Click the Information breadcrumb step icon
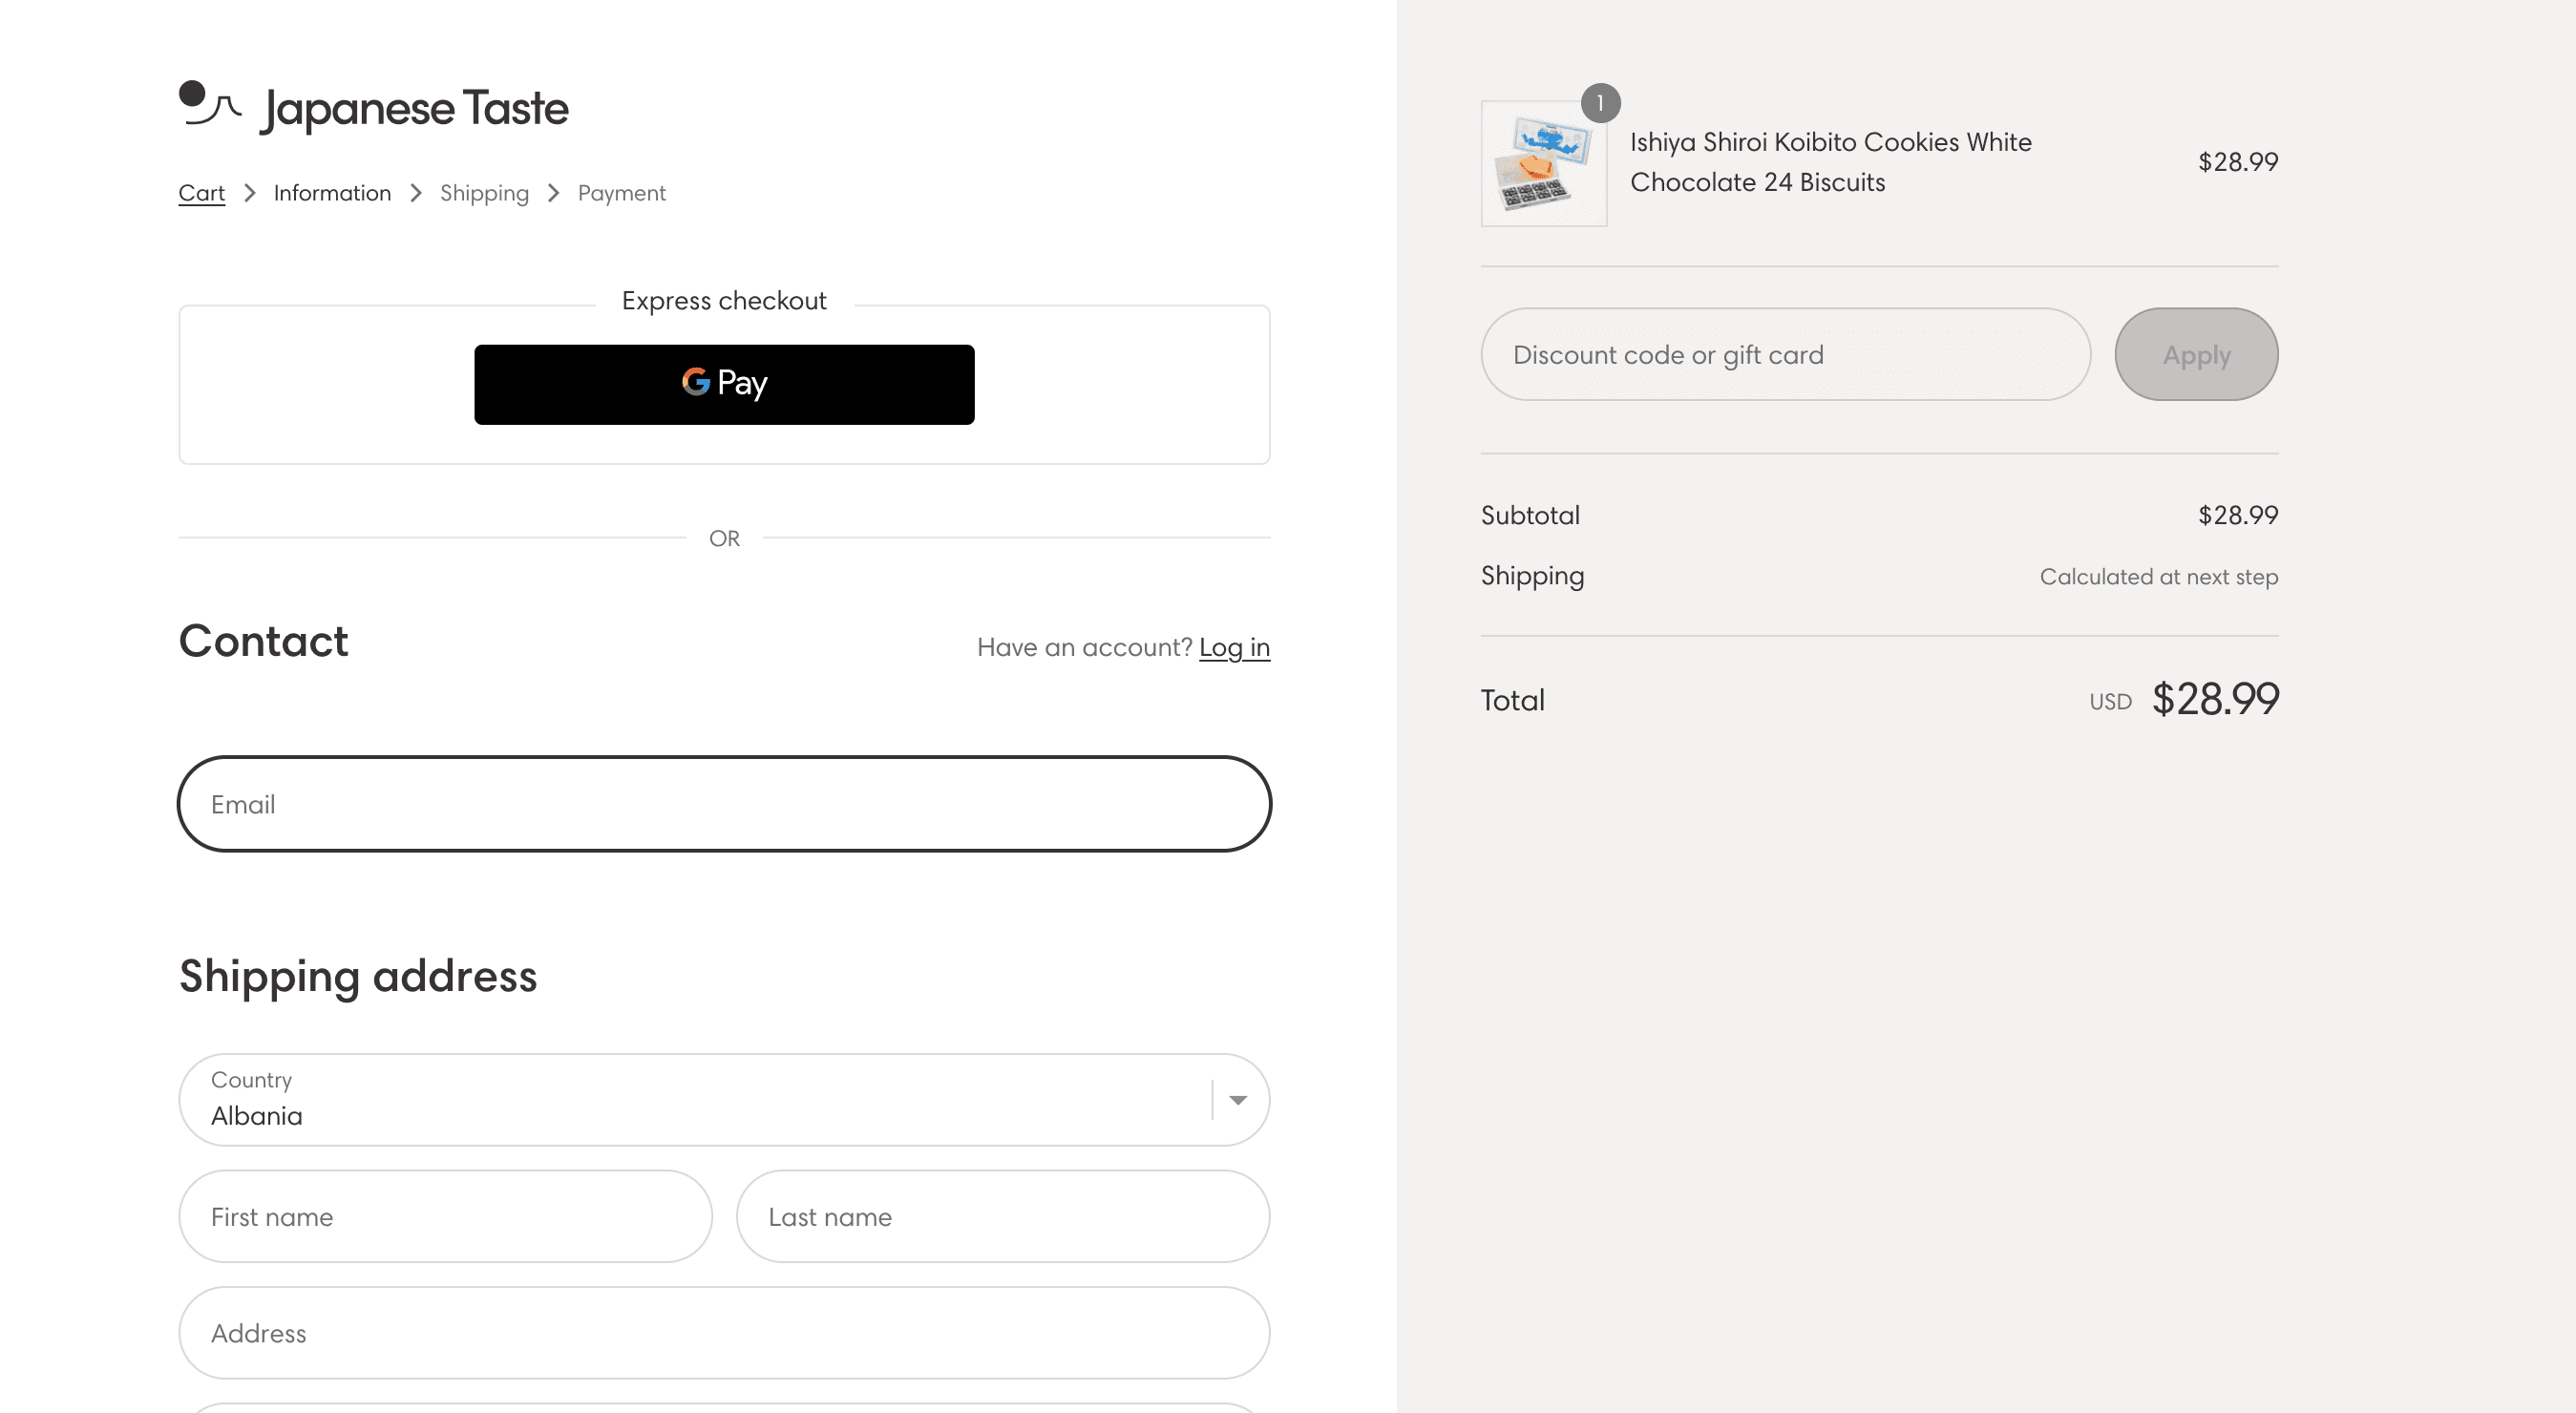 332,193
